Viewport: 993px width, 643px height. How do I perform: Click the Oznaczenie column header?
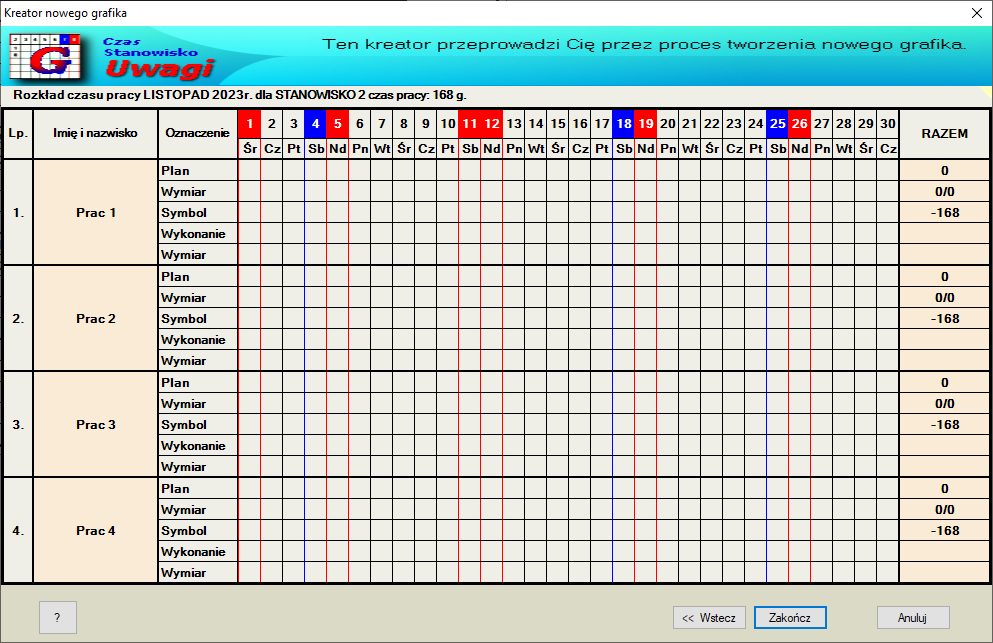click(197, 134)
